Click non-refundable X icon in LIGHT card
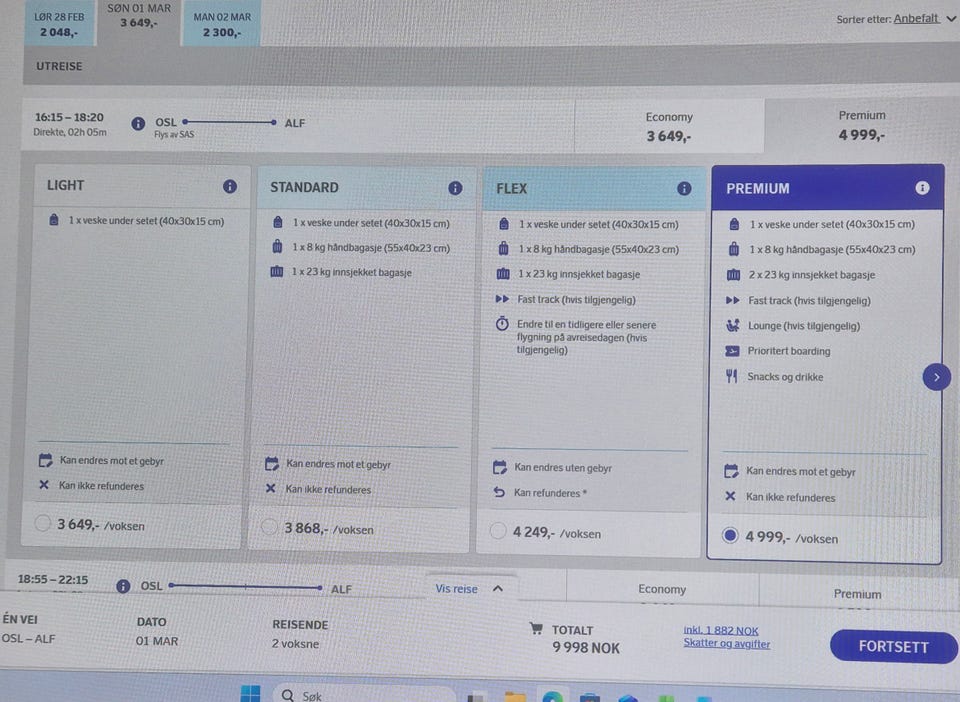 point(44,485)
